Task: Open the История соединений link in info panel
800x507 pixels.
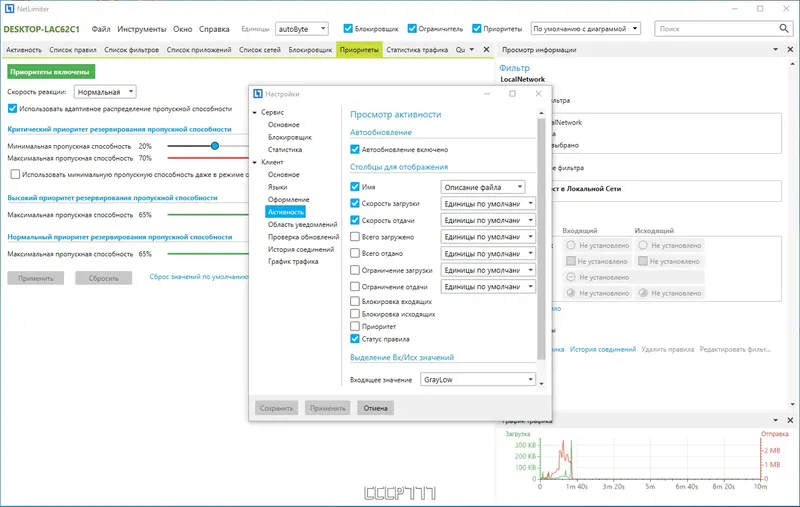Action: 603,349
